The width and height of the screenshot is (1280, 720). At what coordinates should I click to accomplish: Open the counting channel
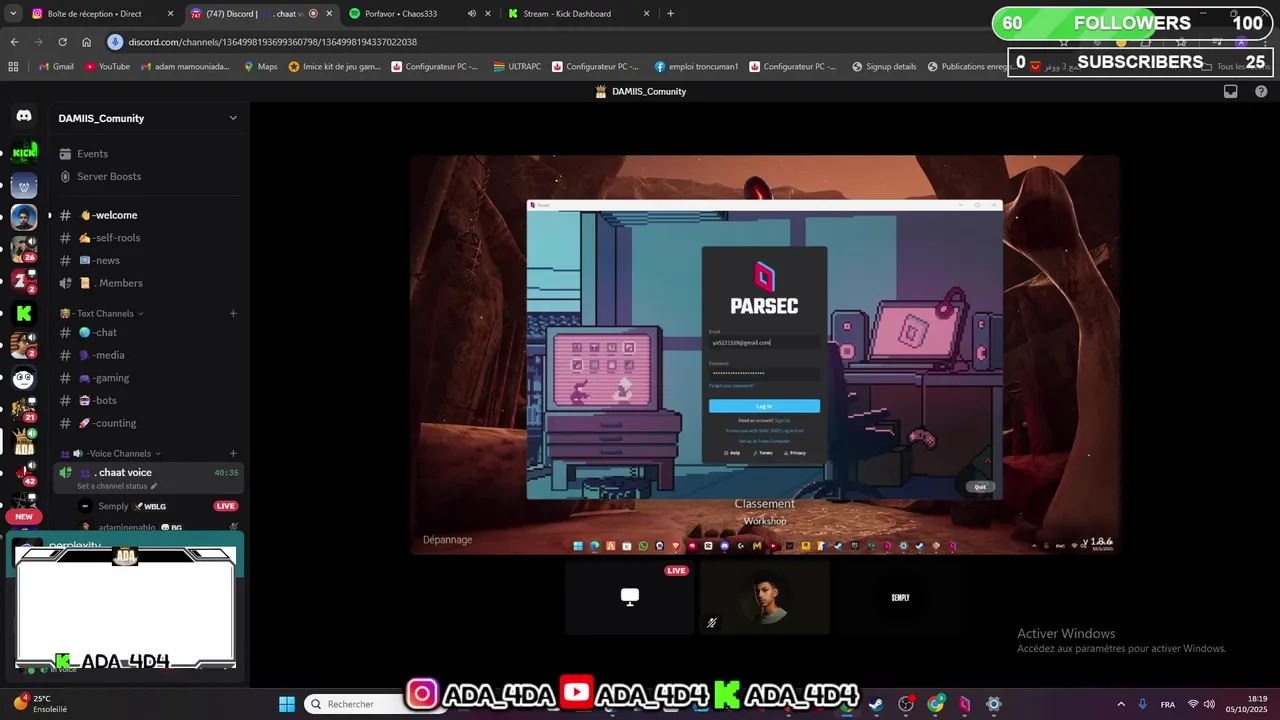pos(148,423)
